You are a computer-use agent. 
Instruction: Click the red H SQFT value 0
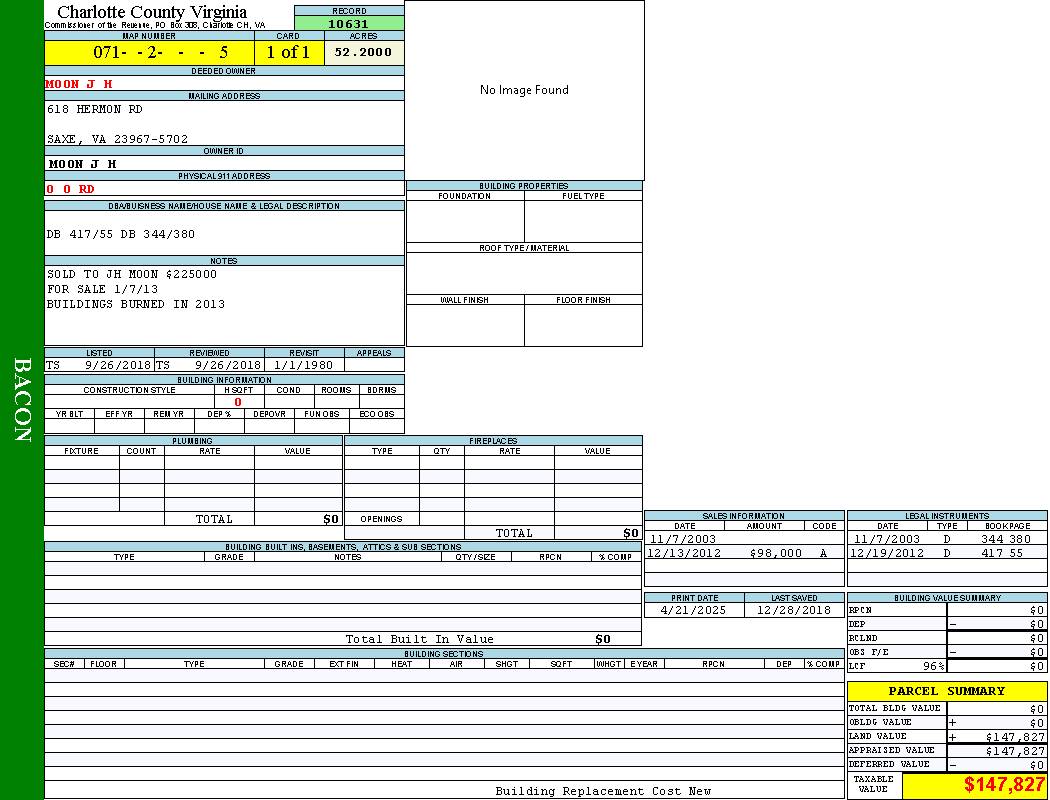238,402
